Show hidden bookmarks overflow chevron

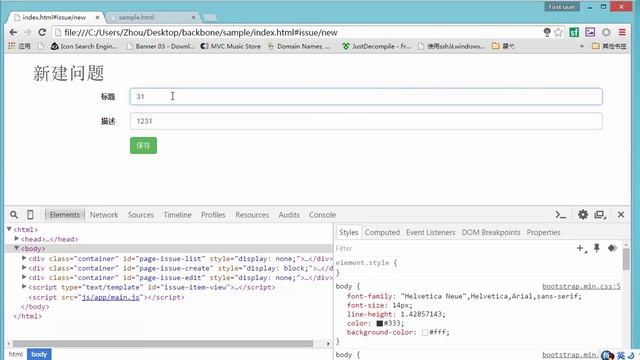[582, 46]
